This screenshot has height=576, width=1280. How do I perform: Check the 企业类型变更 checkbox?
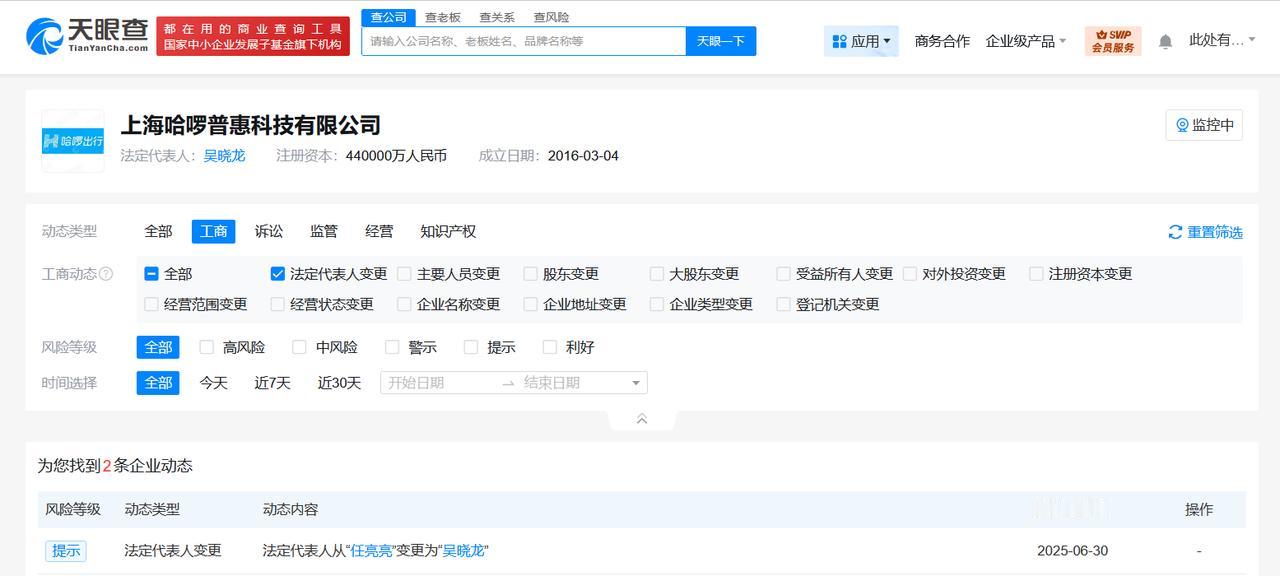pos(657,304)
